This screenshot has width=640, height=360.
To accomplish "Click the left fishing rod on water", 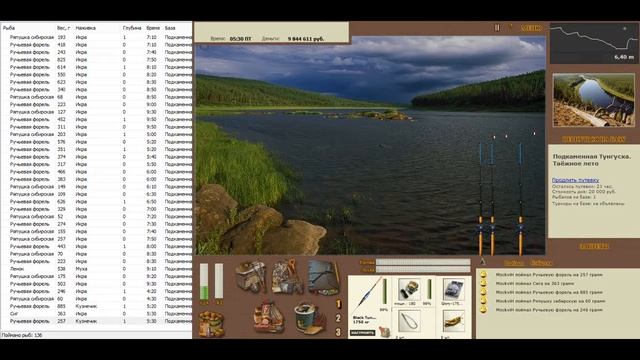I will click(481, 198).
